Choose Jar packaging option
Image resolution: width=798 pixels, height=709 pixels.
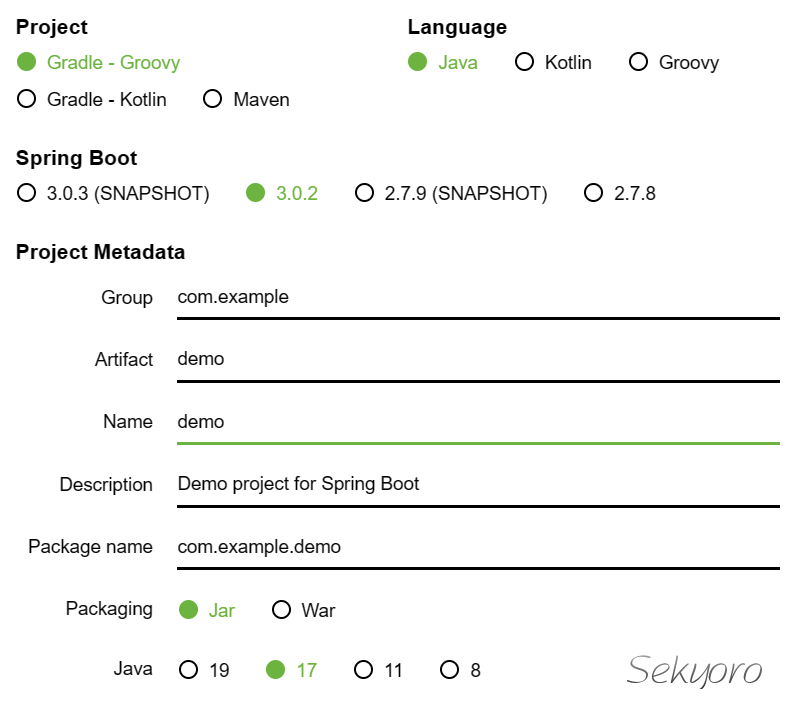[188, 609]
